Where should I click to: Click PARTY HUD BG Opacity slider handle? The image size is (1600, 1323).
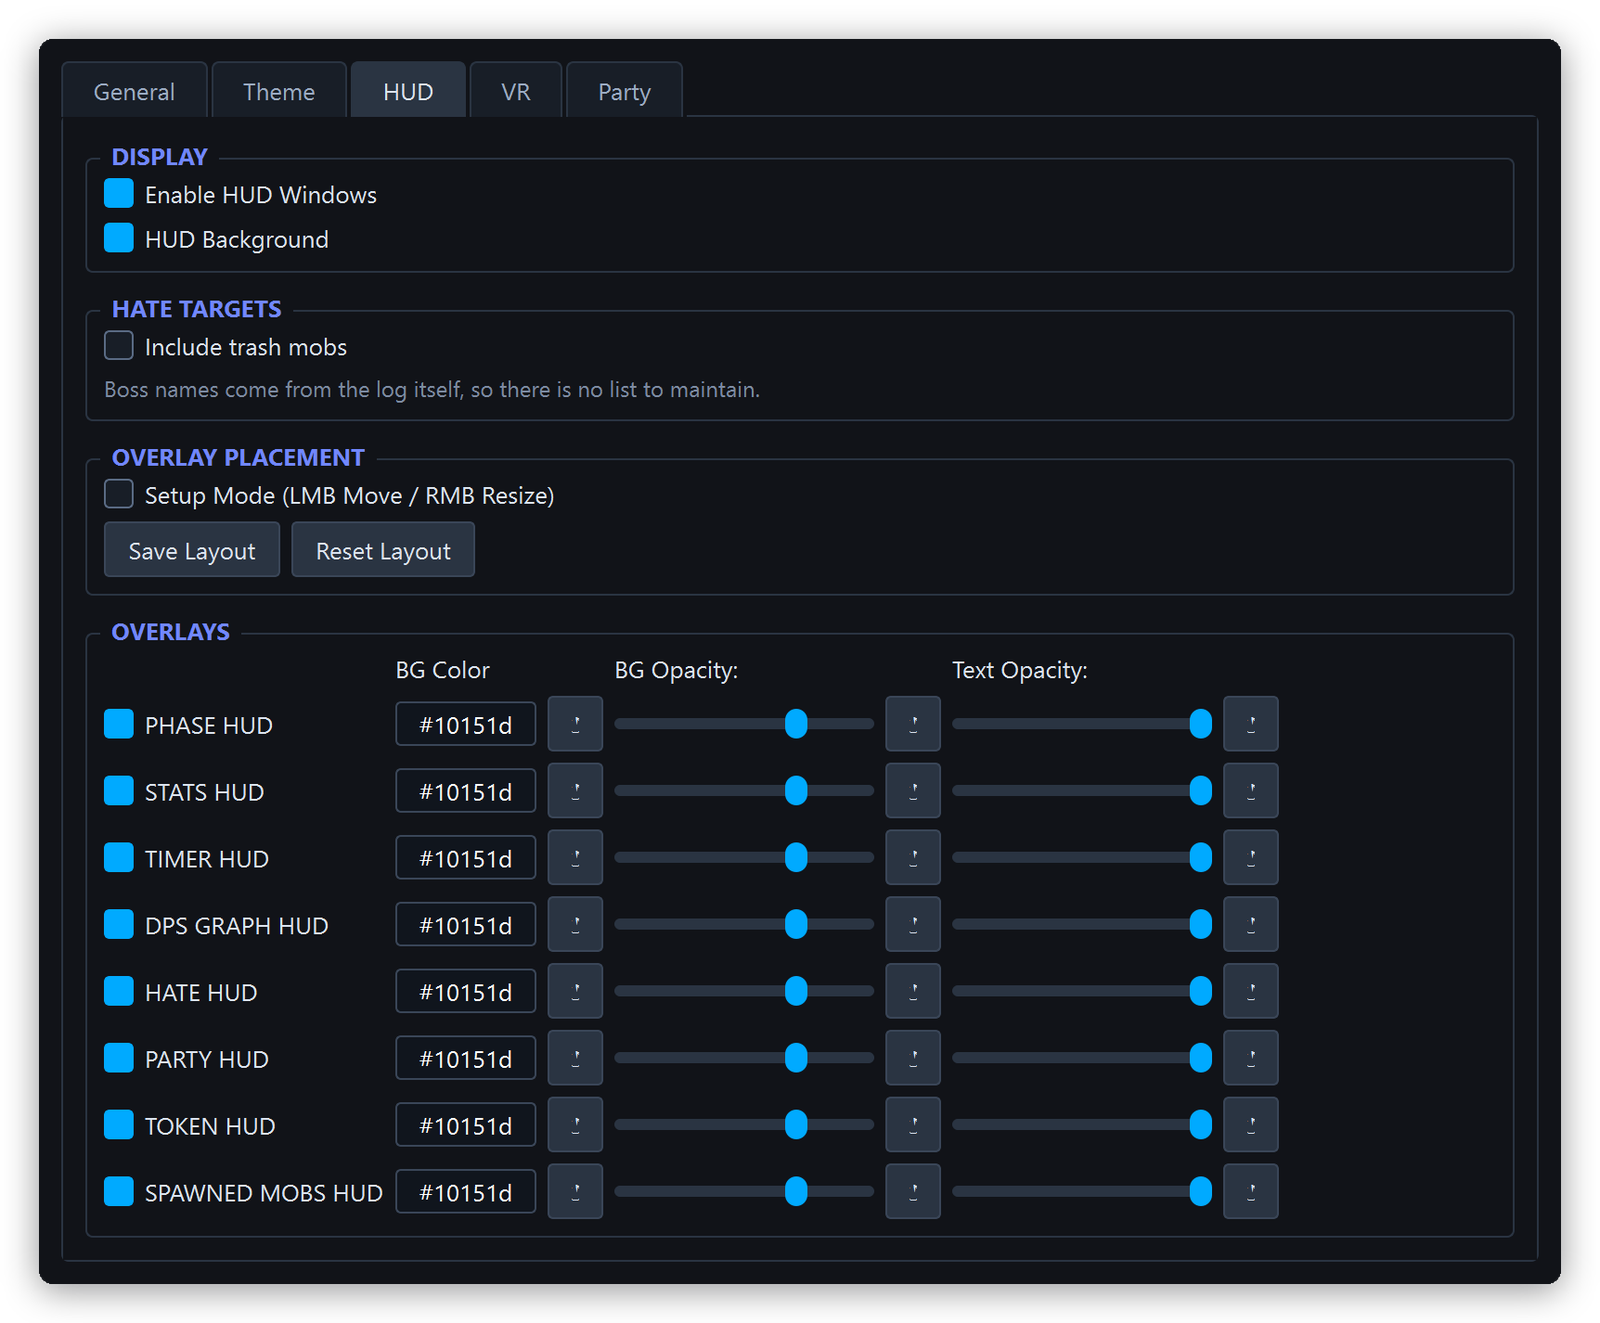[x=796, y=1058]
